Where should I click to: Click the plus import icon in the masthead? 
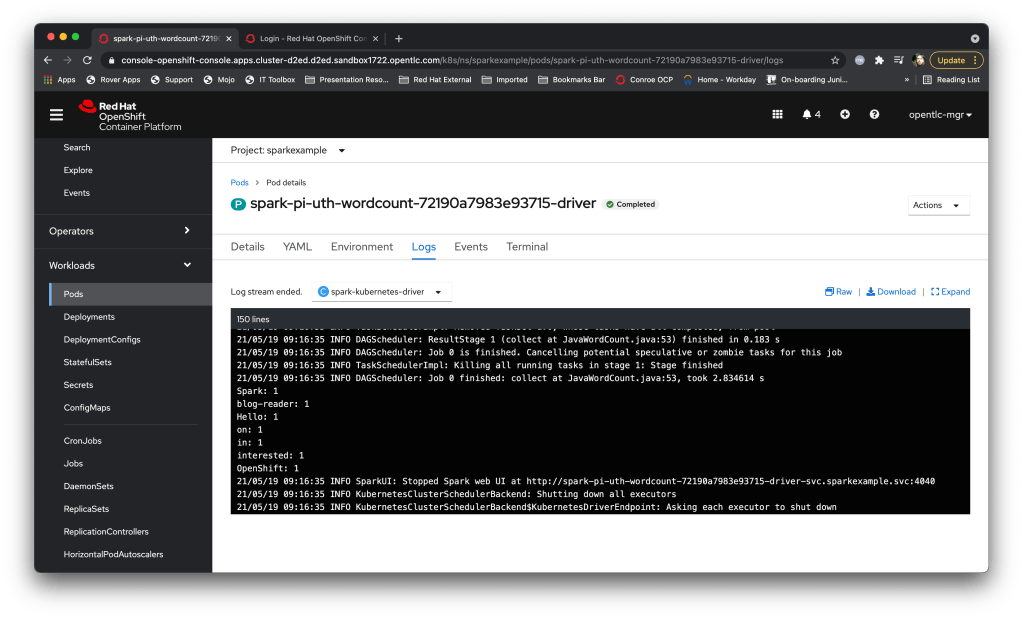[x=845, y=115]
